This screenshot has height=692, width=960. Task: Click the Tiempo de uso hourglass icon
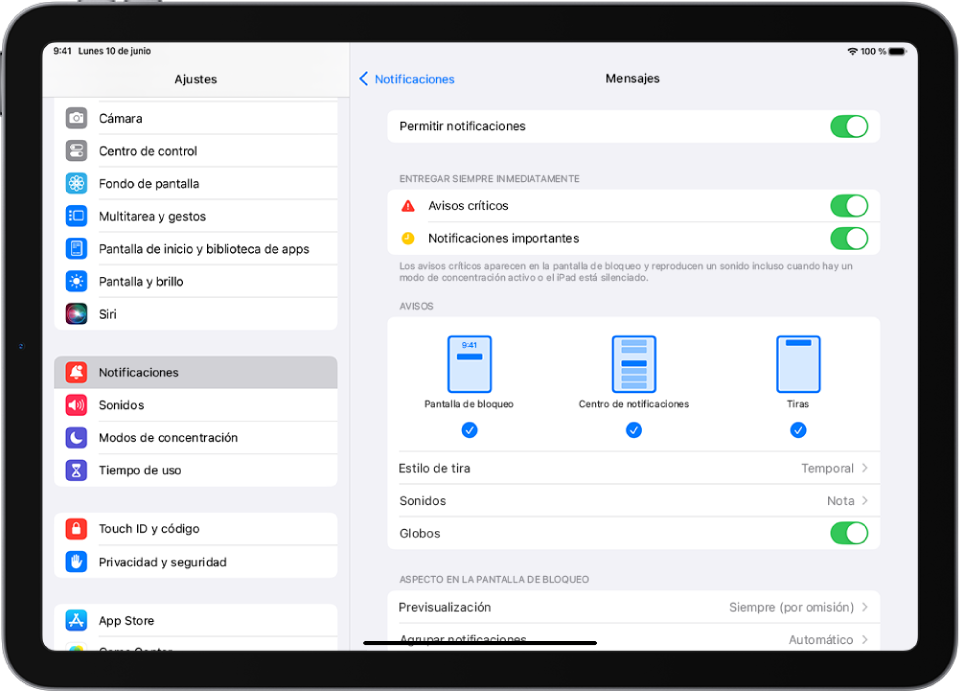point(76,470)
